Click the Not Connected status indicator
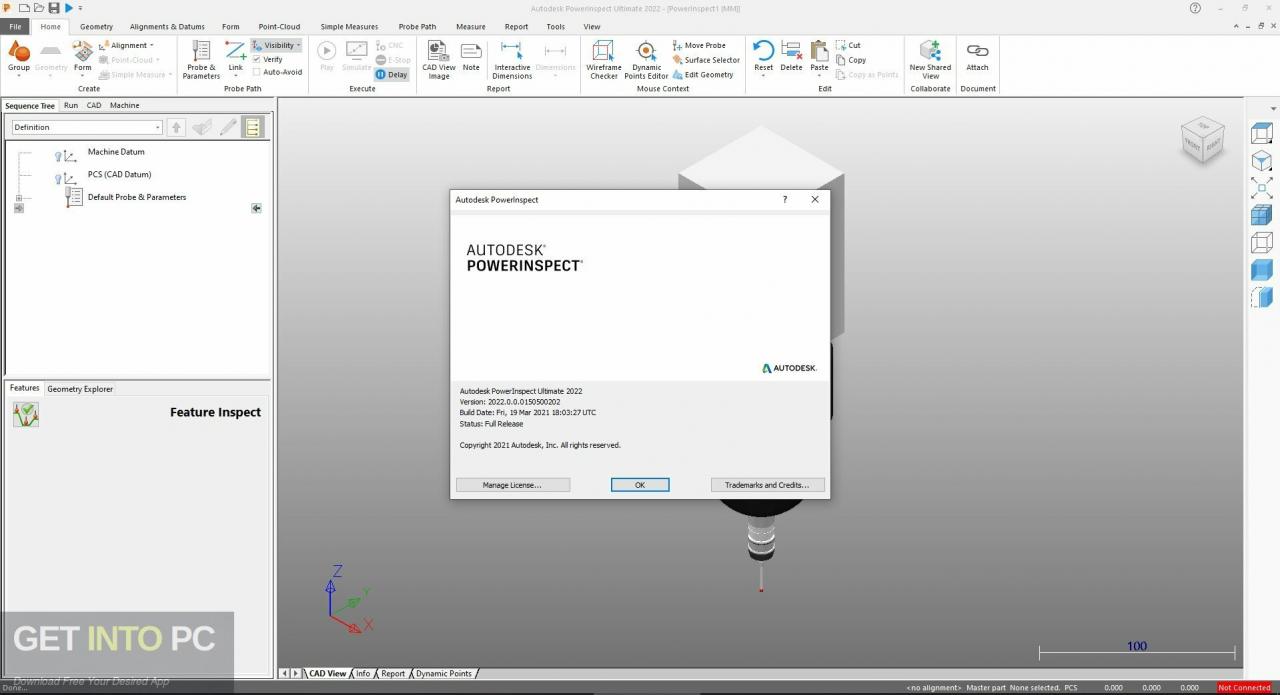The image size is (1280, 695). (x=1244, y=688)
